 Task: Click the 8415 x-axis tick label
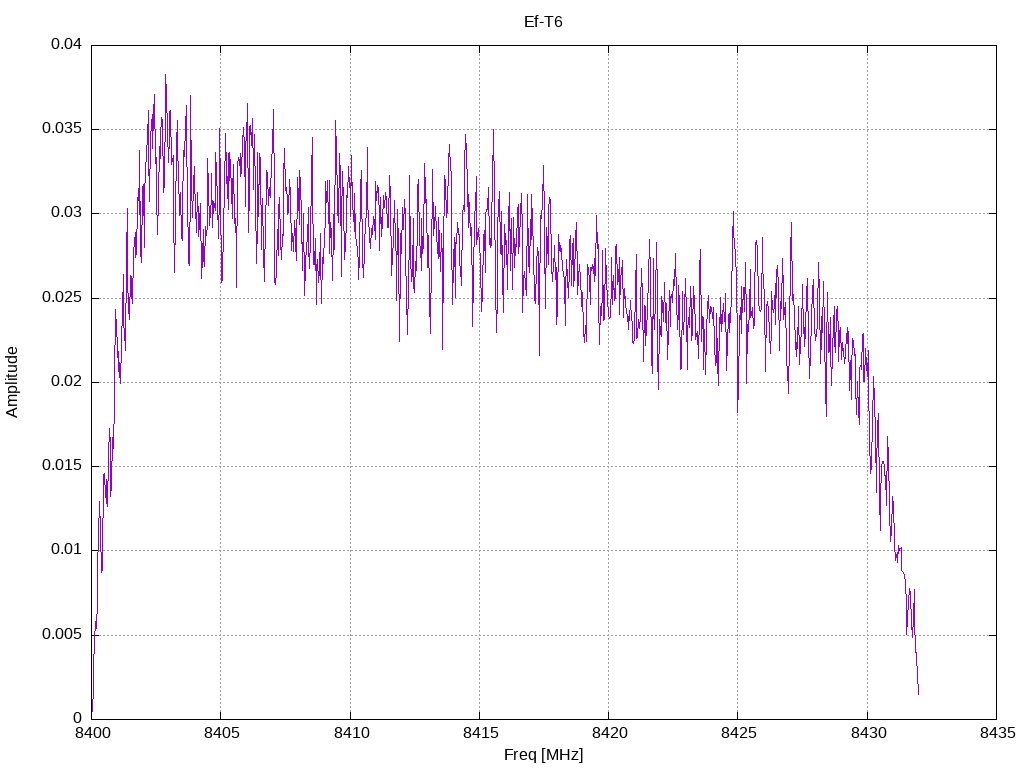point(480,733)
